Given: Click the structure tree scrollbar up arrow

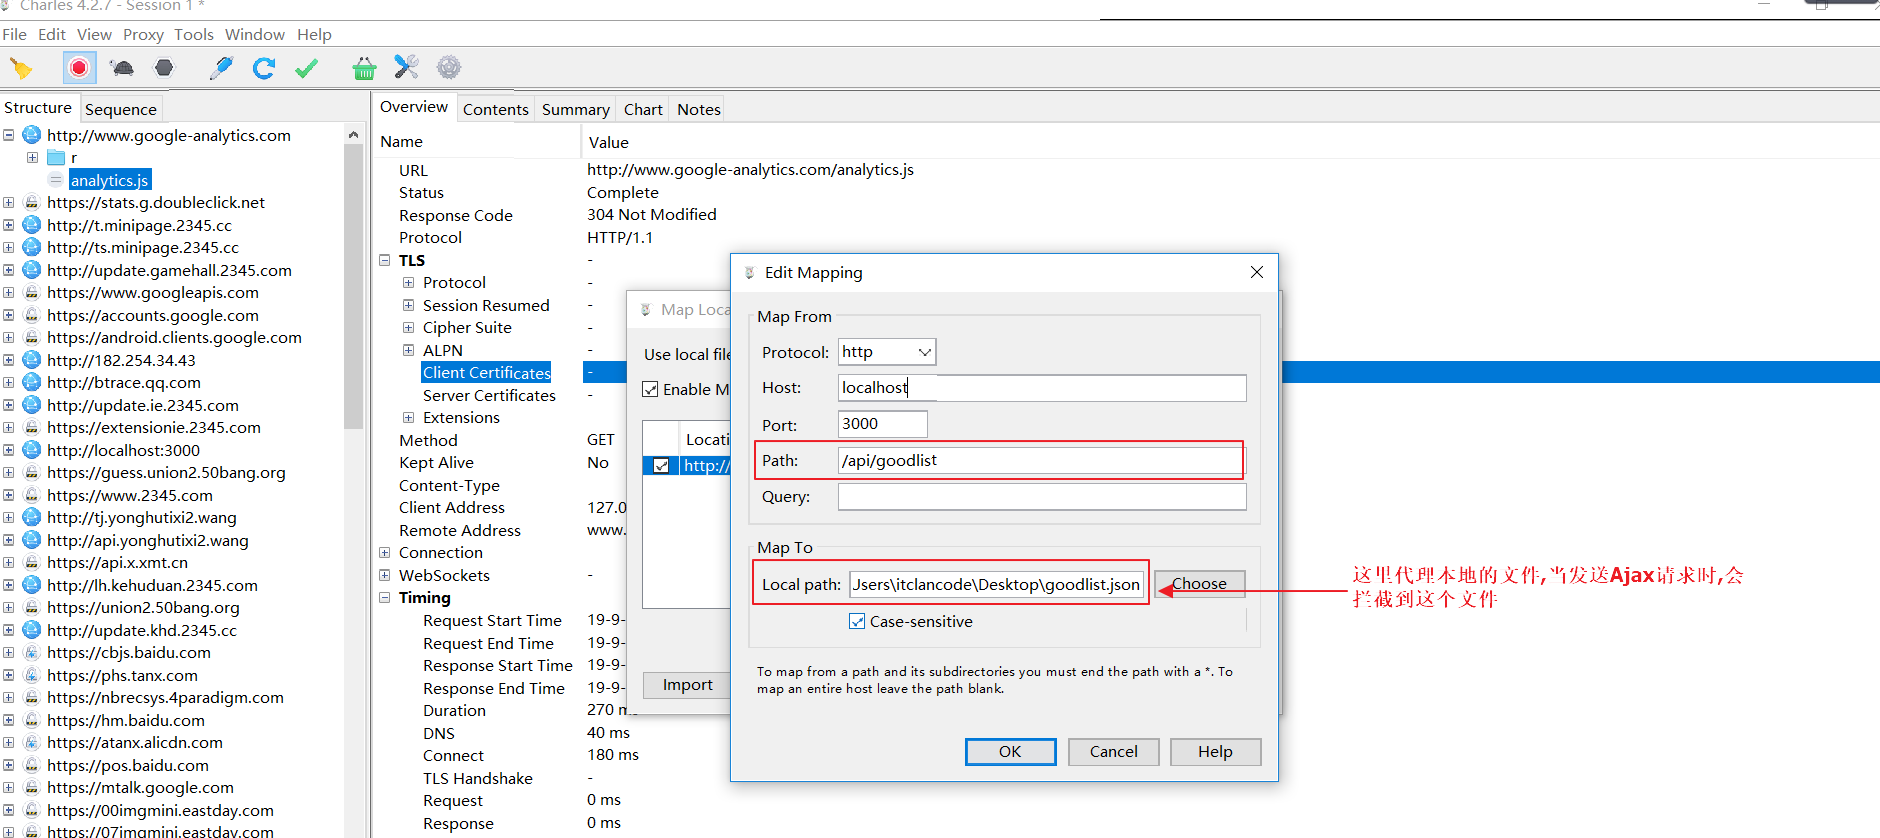Looking at the screenshot, I should (x=353, y=134).
